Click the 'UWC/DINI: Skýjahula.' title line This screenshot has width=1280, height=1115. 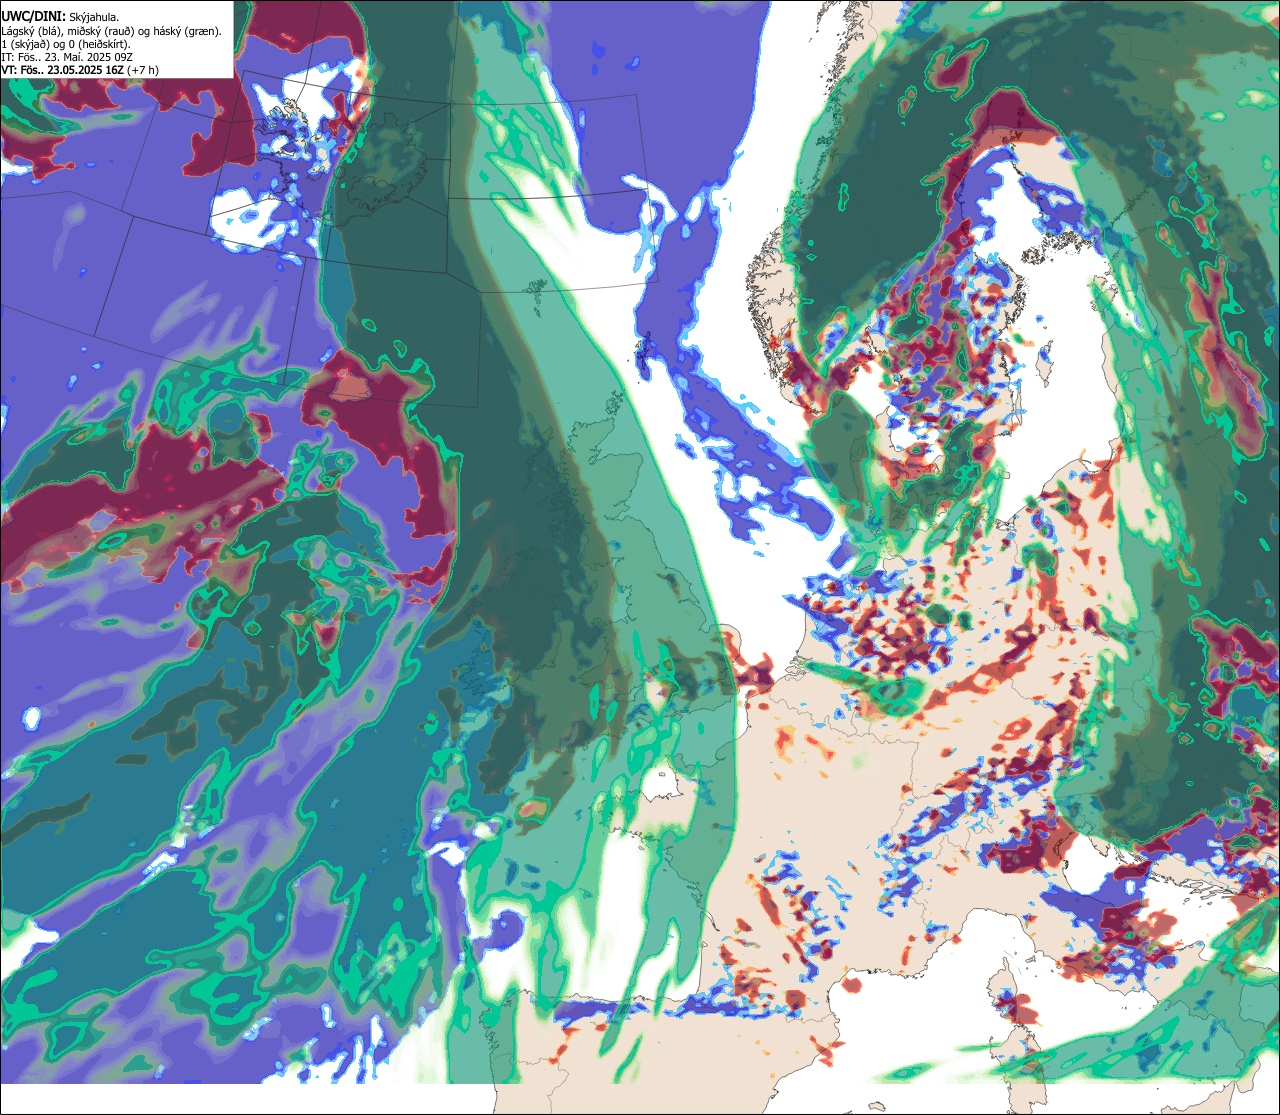point(60,17)
